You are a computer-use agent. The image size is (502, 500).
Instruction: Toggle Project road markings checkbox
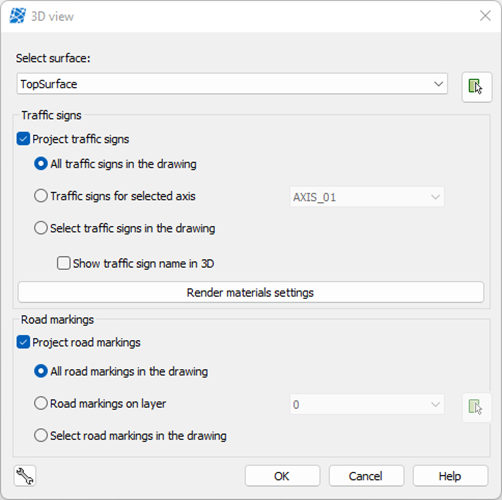tap(23, 342)
